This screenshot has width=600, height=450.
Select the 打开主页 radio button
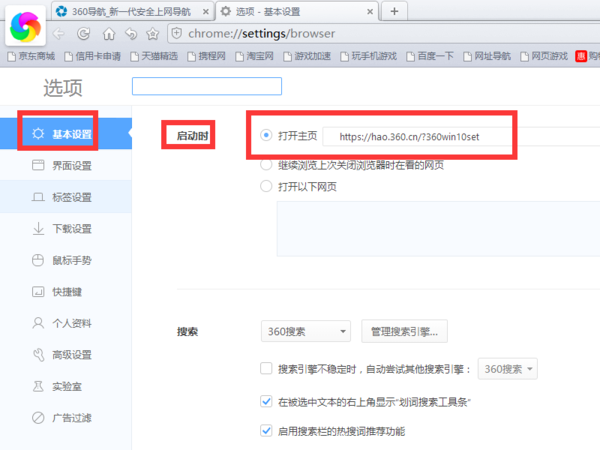266,135
